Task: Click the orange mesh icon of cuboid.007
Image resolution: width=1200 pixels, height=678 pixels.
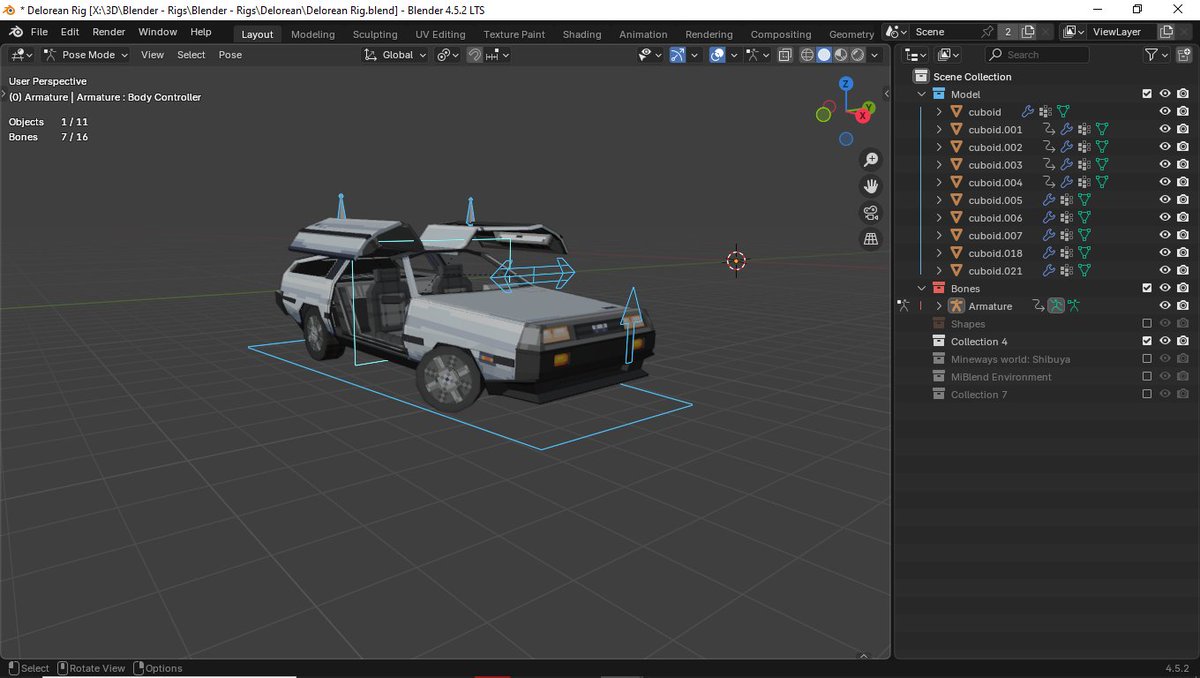Action: 956,236
